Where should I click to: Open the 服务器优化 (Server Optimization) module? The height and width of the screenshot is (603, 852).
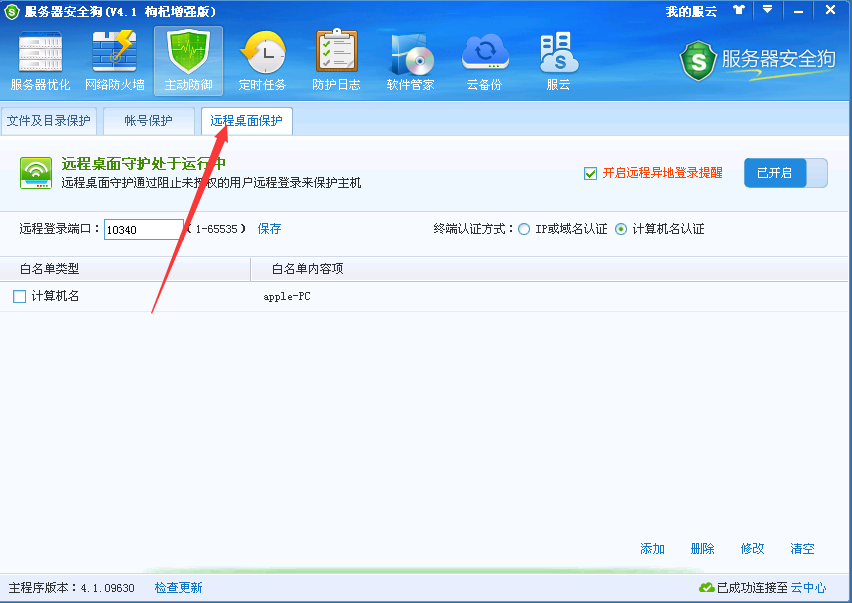point(39,60)
